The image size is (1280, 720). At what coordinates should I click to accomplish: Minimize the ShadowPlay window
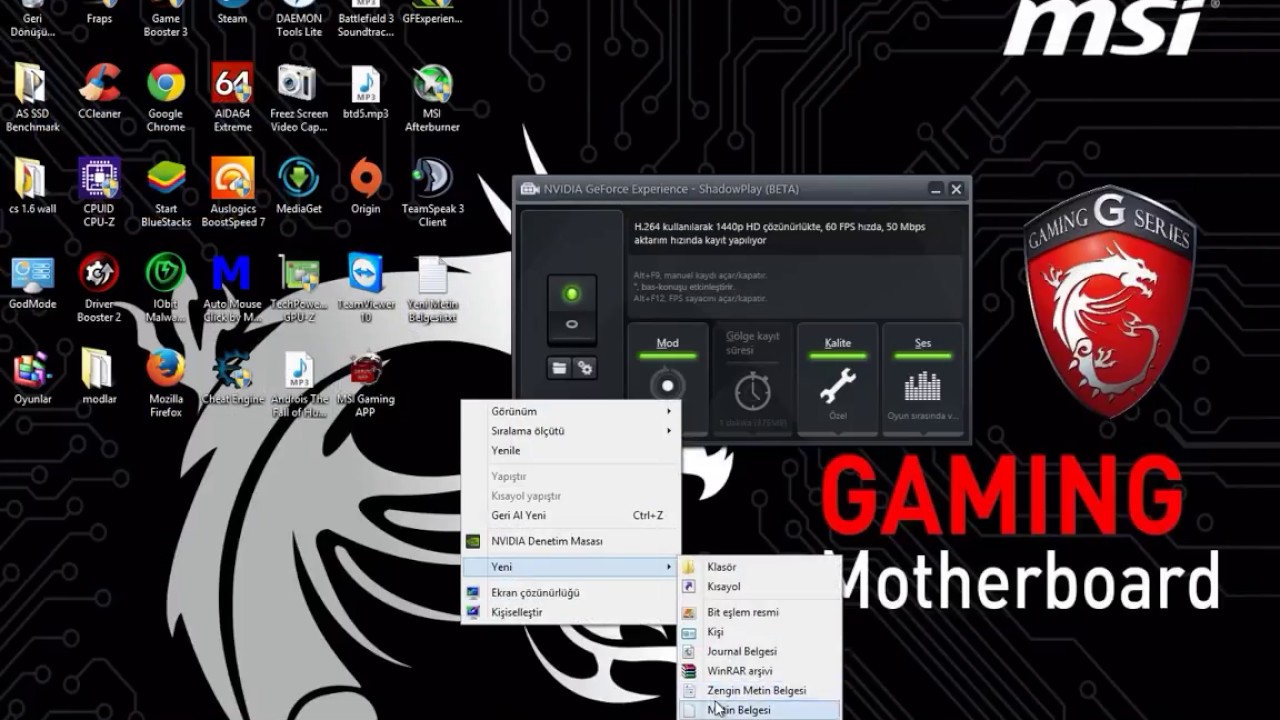point(936,189)
